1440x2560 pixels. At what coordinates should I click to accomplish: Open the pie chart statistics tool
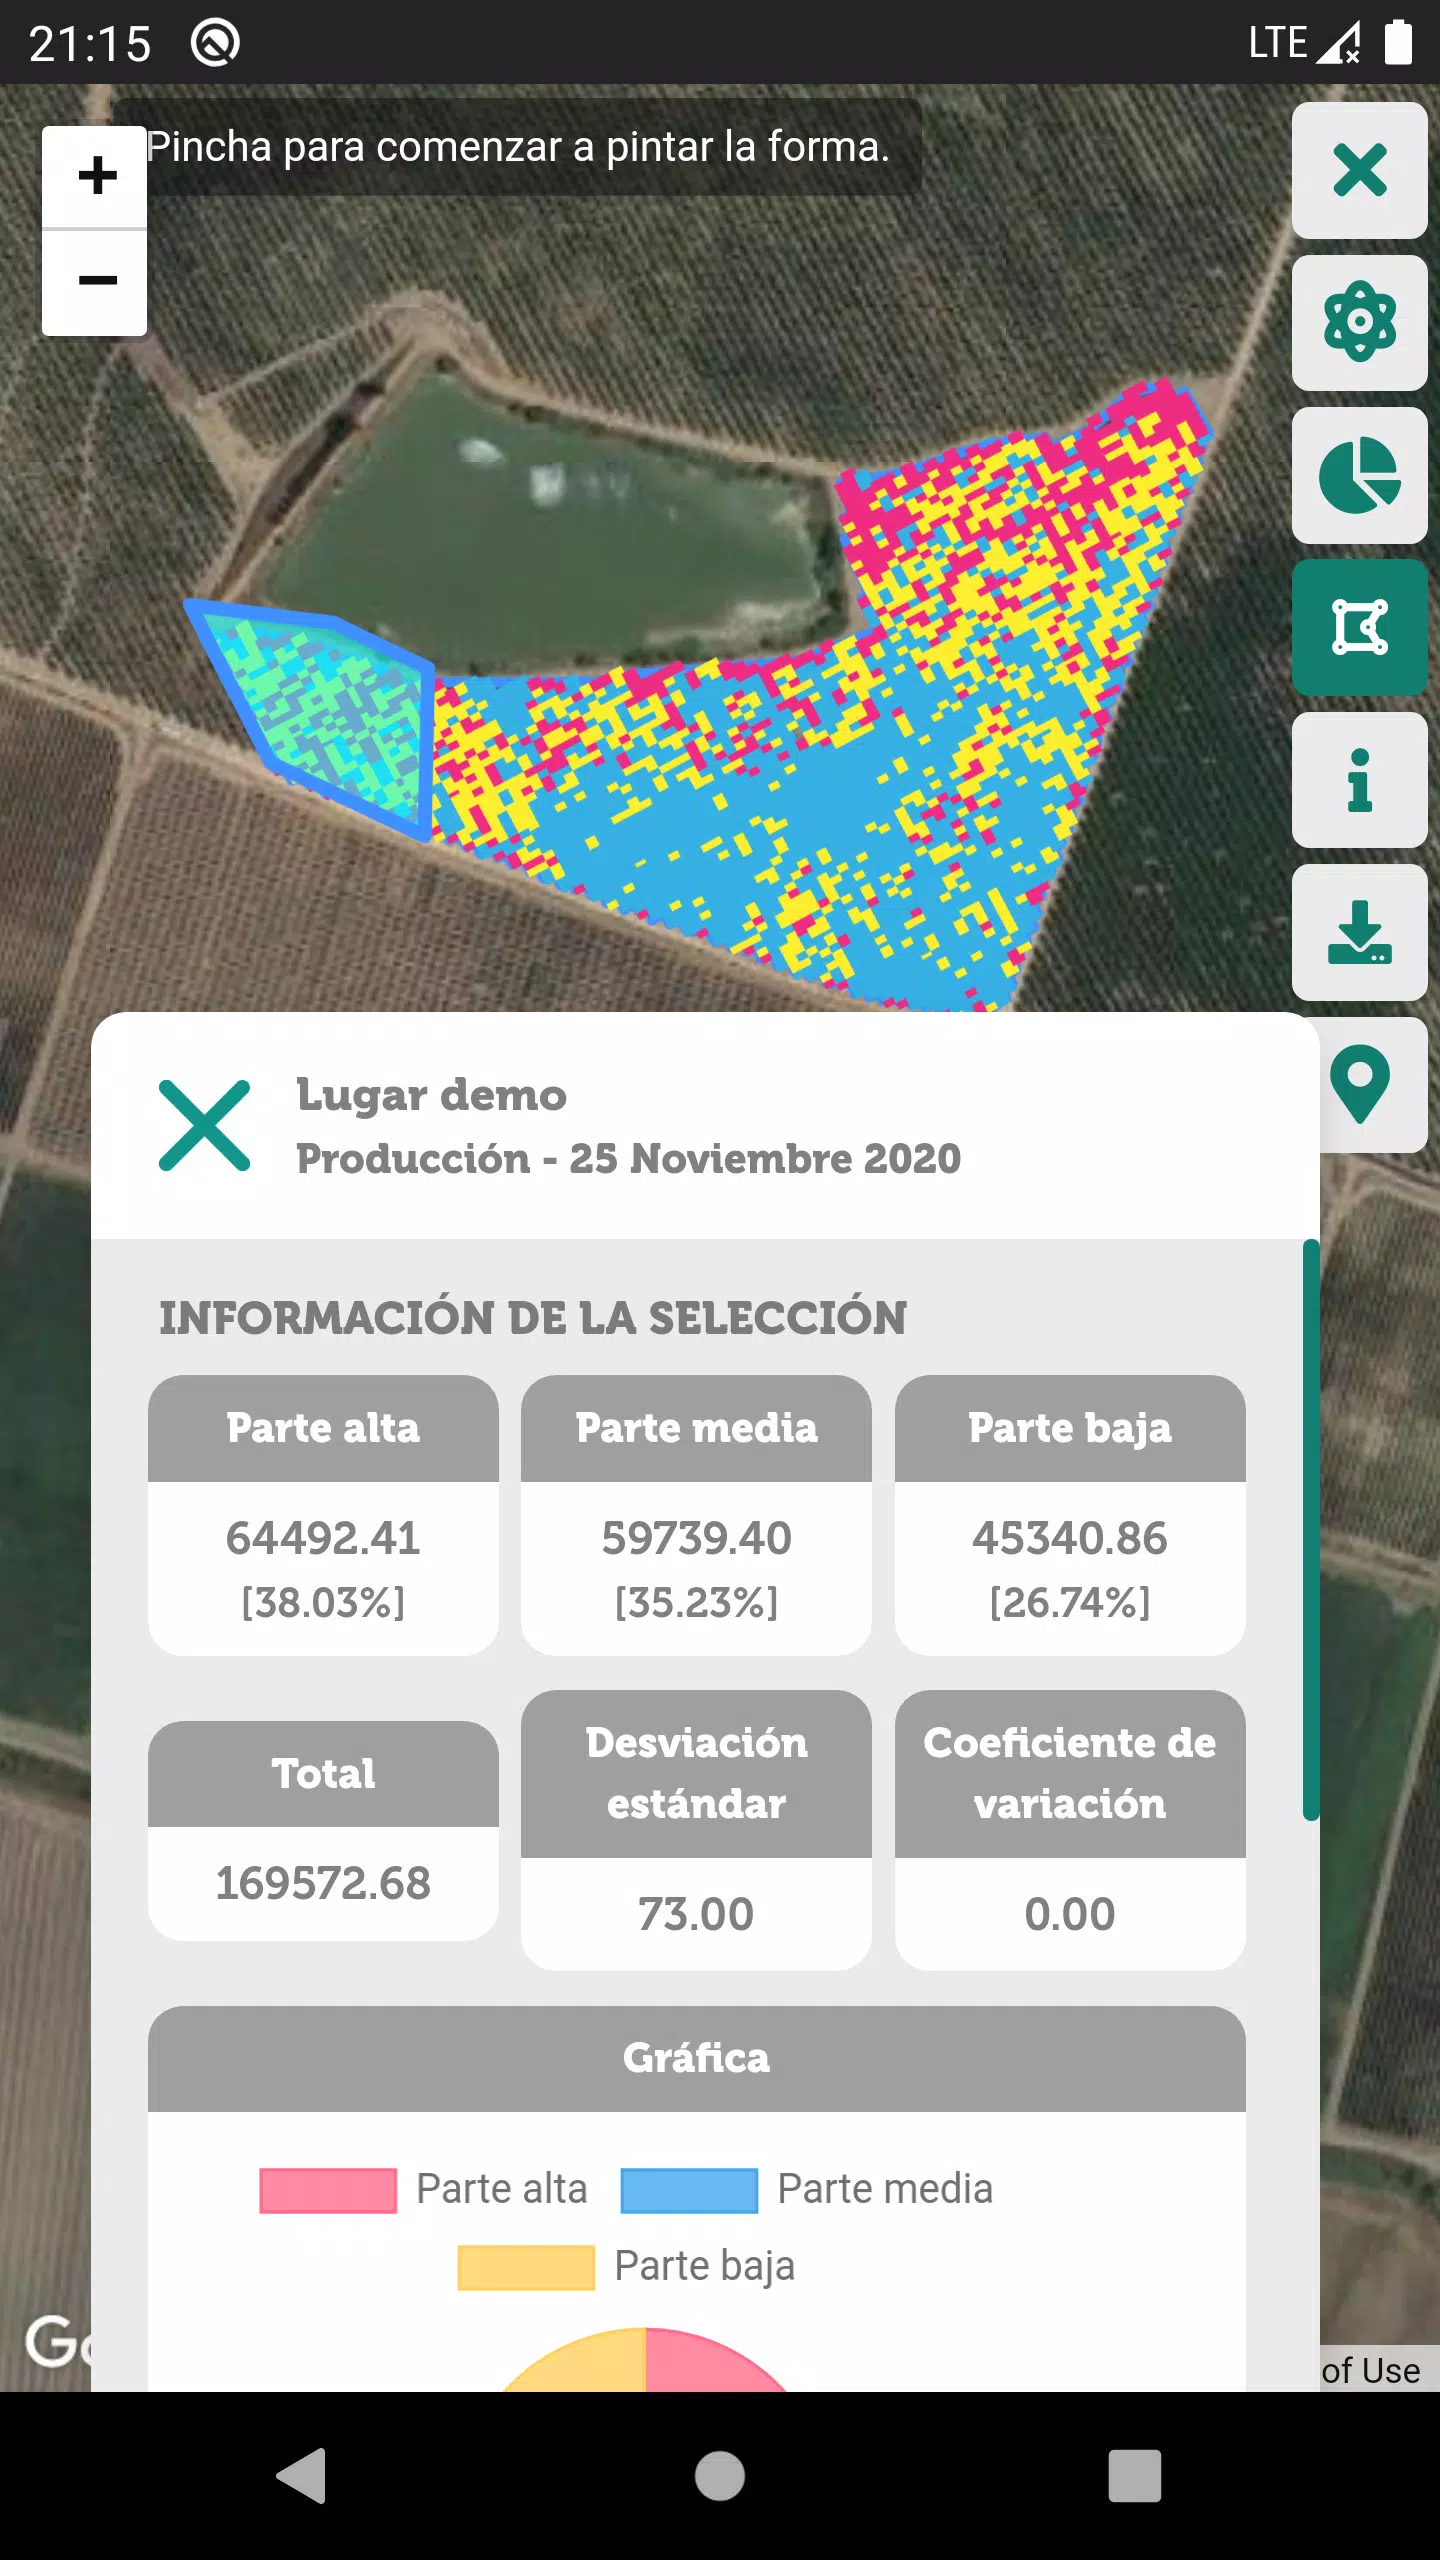[1359, 475]
